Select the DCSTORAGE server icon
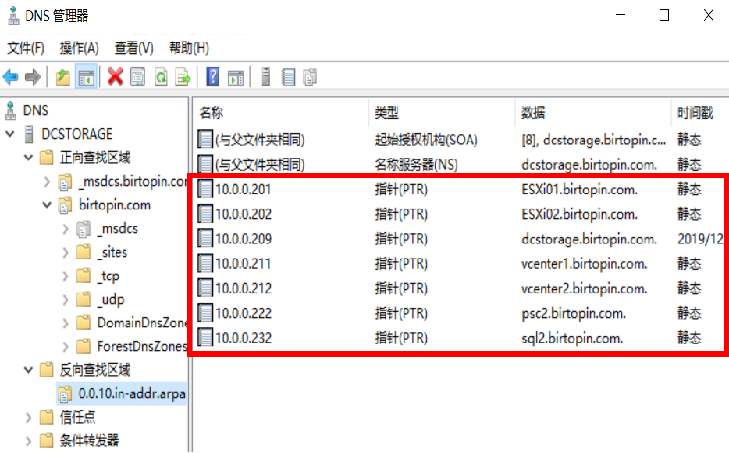This screenshot has height=453, width=729. pyautogui.click(x=29, y=134)
